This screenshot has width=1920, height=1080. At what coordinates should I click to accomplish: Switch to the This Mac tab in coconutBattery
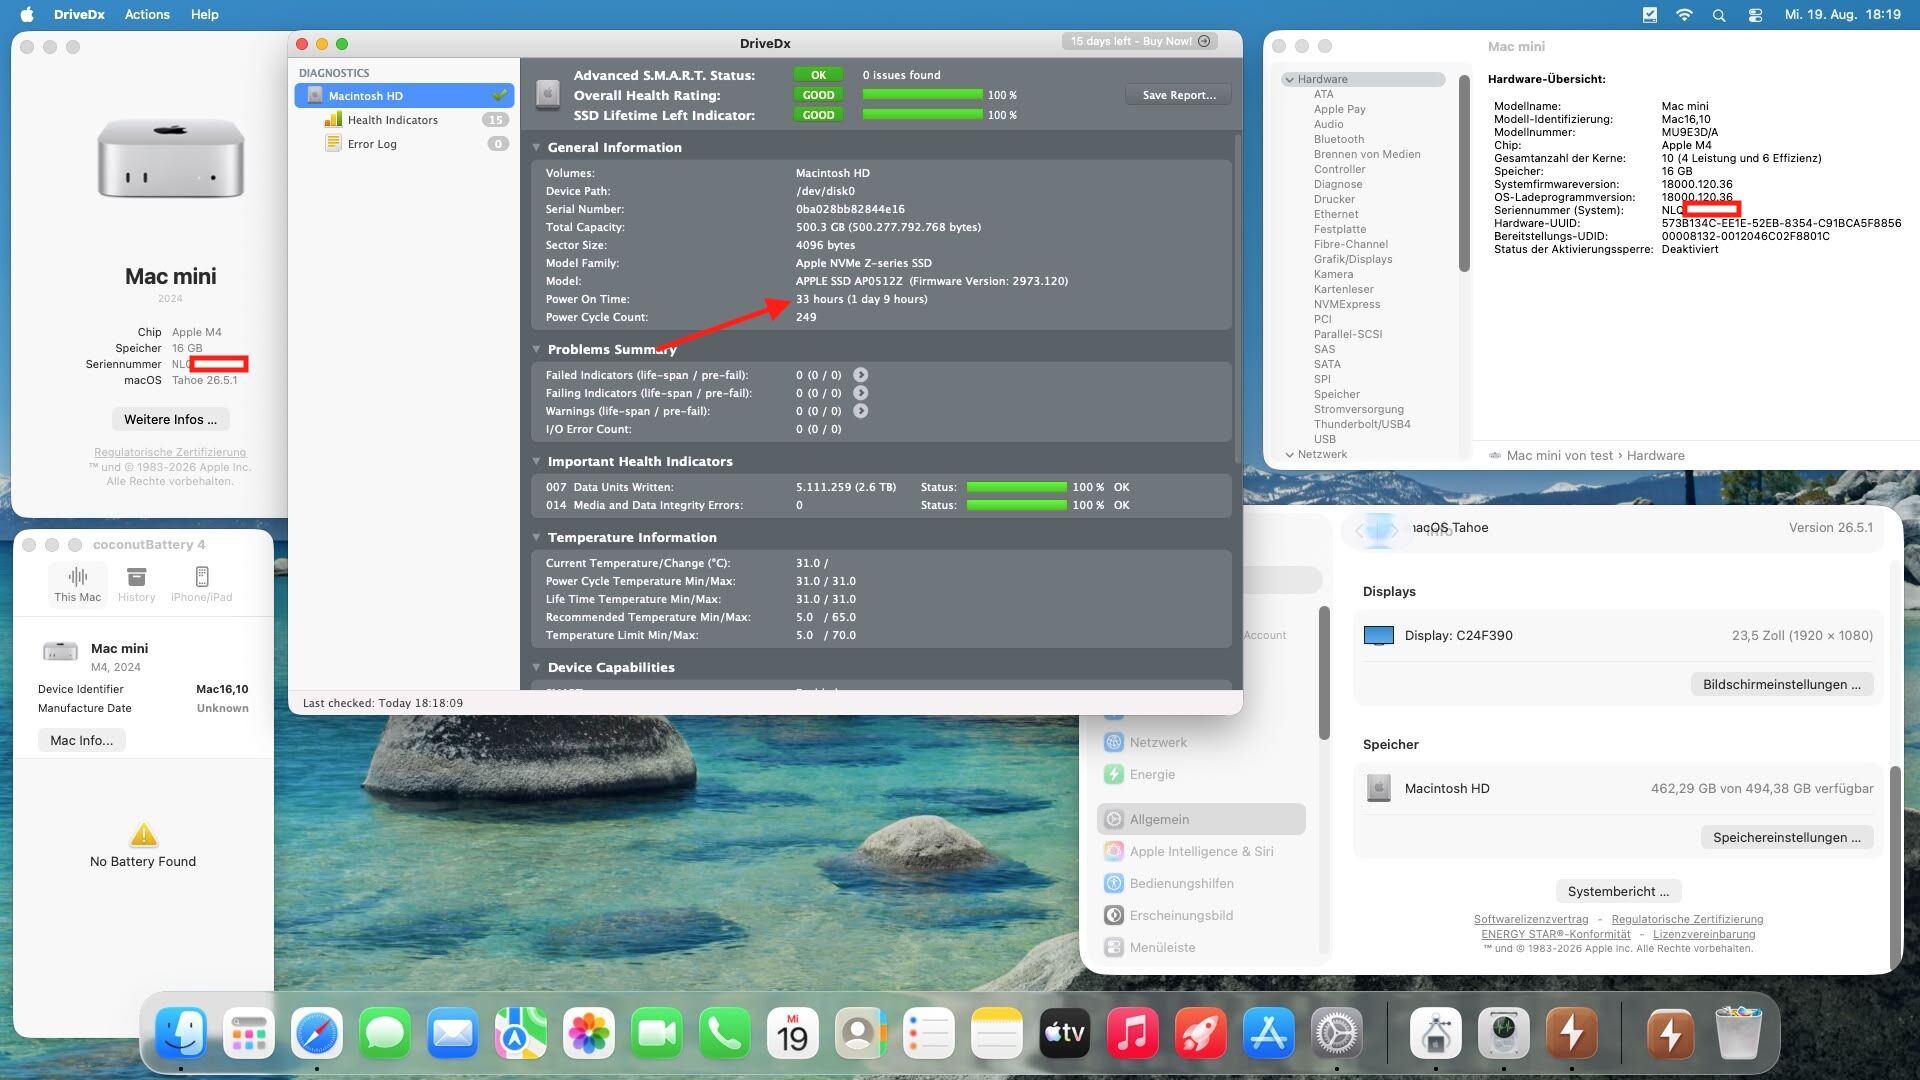click(78, 585)
